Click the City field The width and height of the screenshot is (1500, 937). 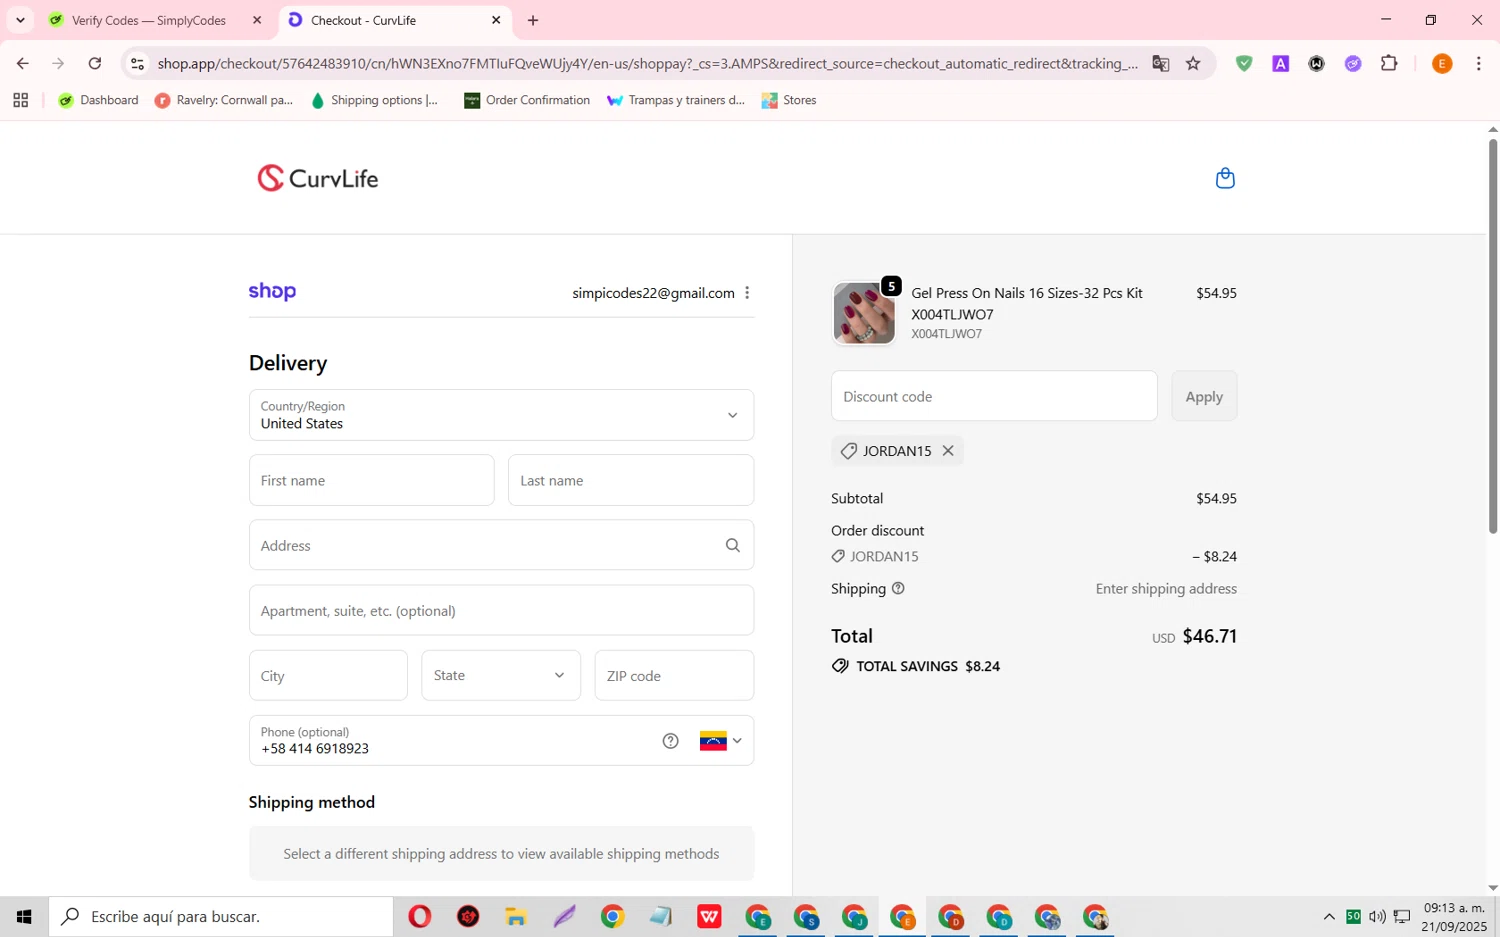click(x=328, y=675)
